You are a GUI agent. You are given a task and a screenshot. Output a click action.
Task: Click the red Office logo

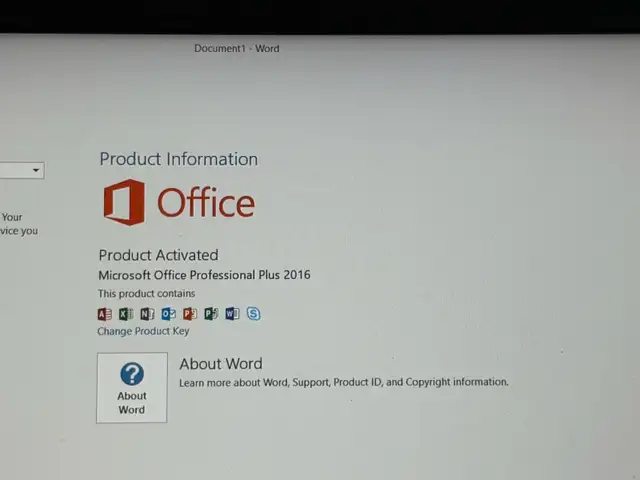tap(179, 202)
